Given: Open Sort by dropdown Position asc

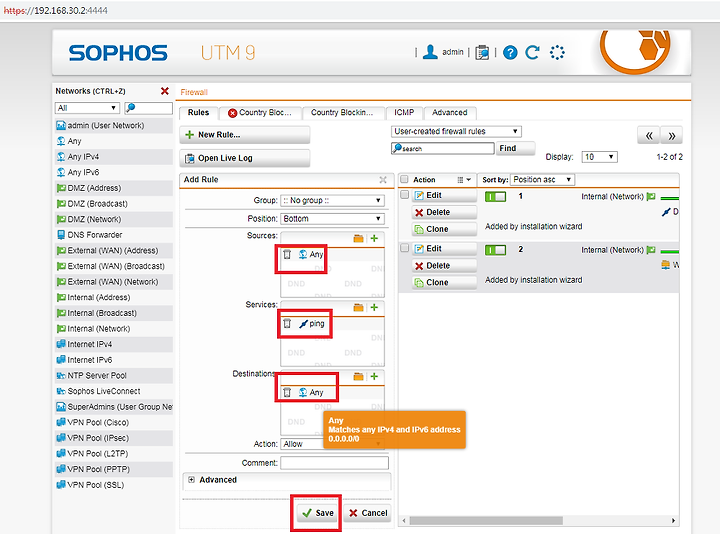Looking at the screenshot, I should tap(542, 180).
